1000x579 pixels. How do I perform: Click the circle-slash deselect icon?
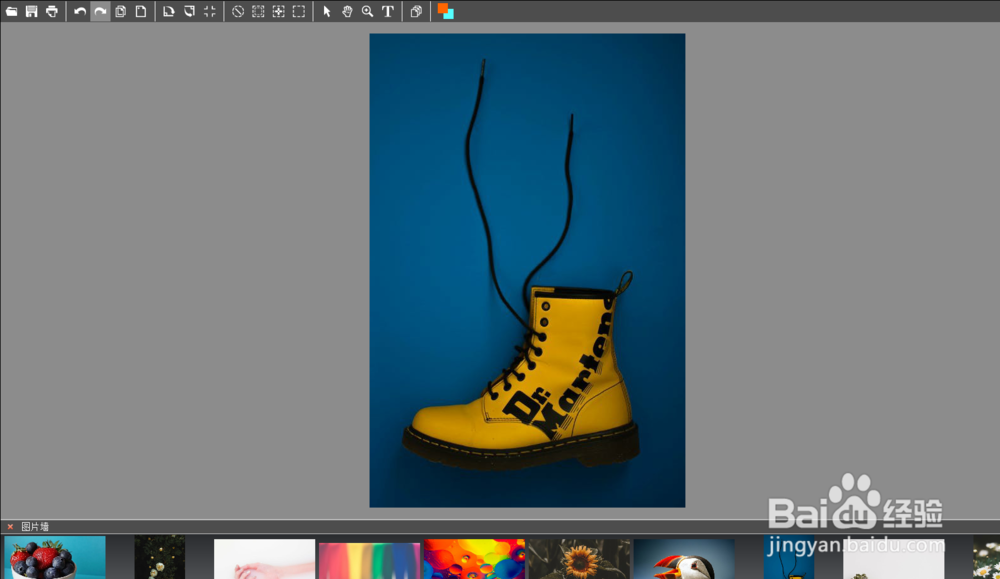(x=238, y=11)
